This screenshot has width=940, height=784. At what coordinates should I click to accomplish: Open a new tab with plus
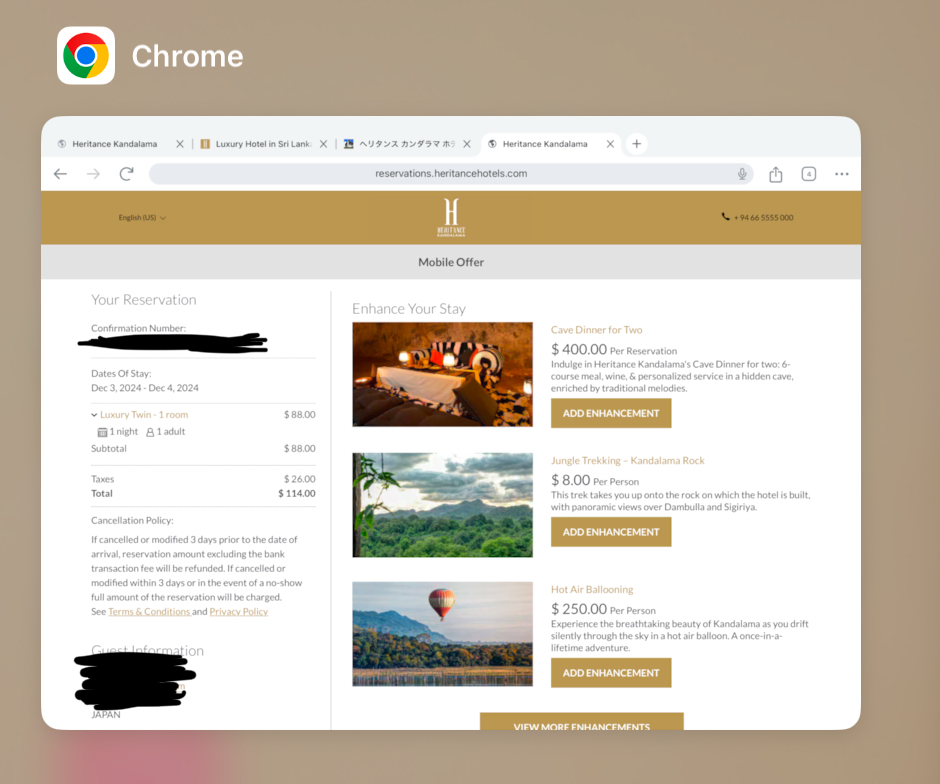(637, 144)
